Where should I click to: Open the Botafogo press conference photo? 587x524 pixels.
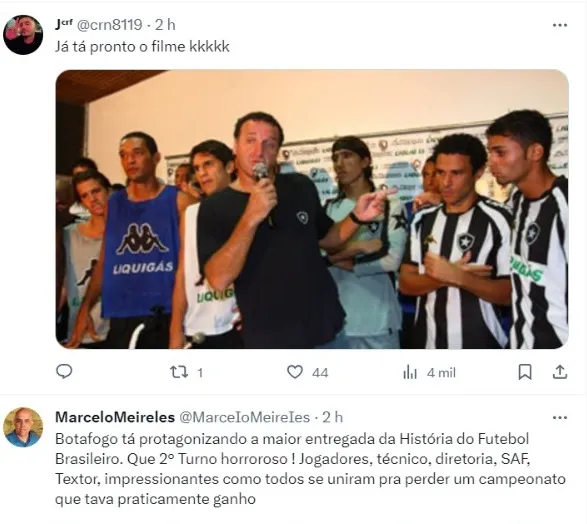point(312,209)
